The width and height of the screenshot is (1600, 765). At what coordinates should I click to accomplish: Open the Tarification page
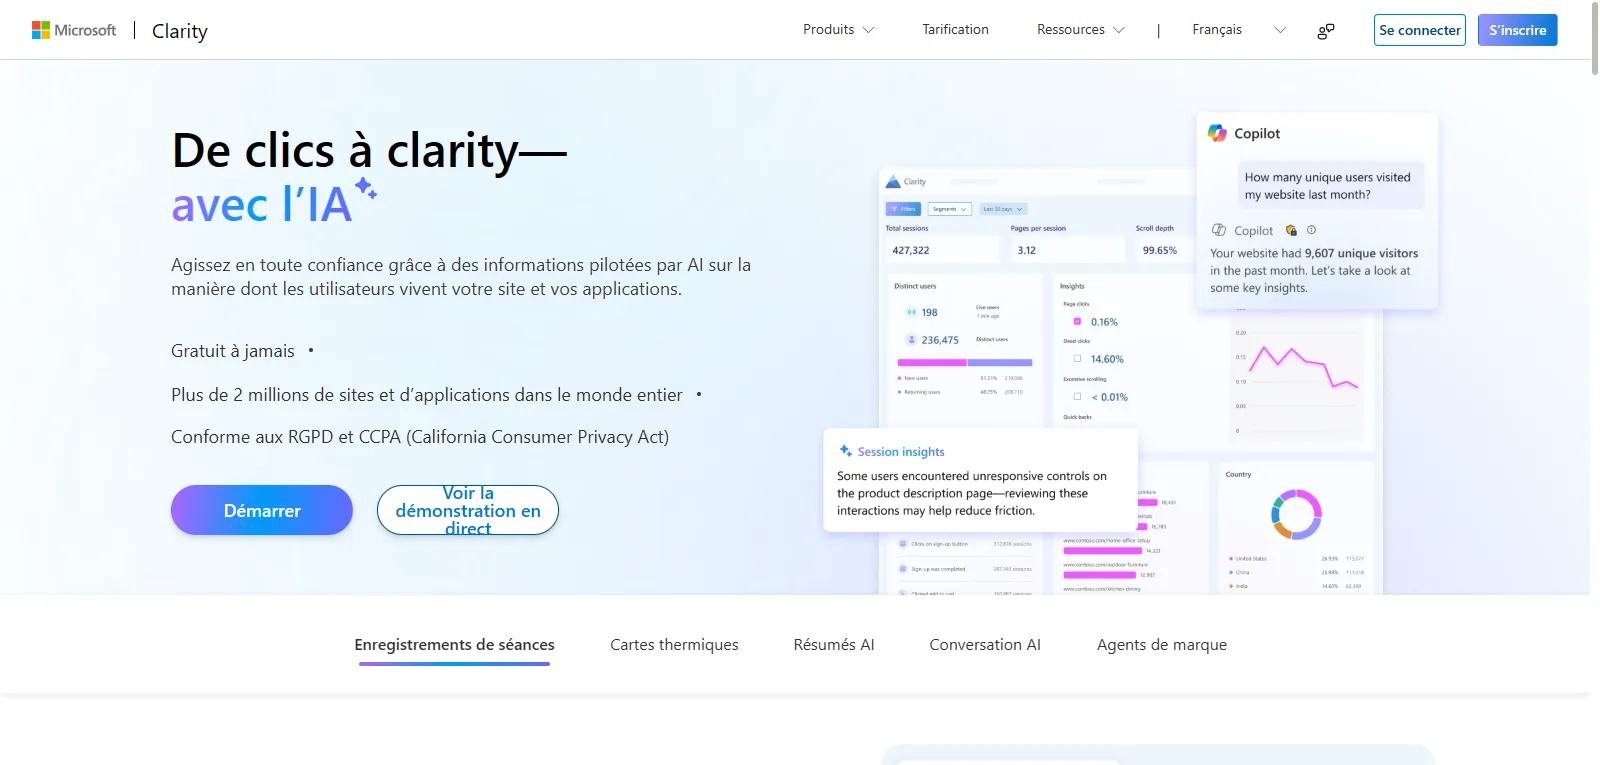955,30
